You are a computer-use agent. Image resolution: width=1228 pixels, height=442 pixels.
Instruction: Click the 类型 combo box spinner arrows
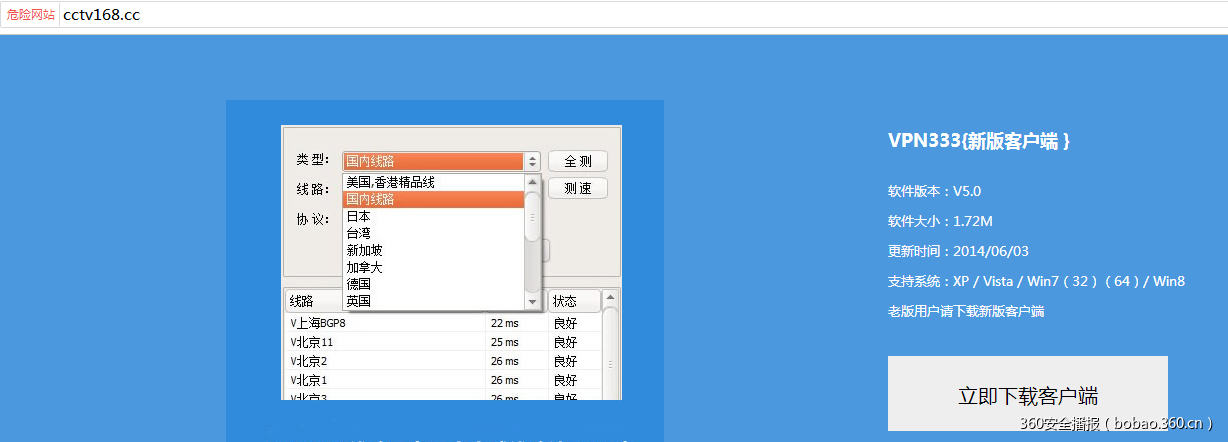532,161
